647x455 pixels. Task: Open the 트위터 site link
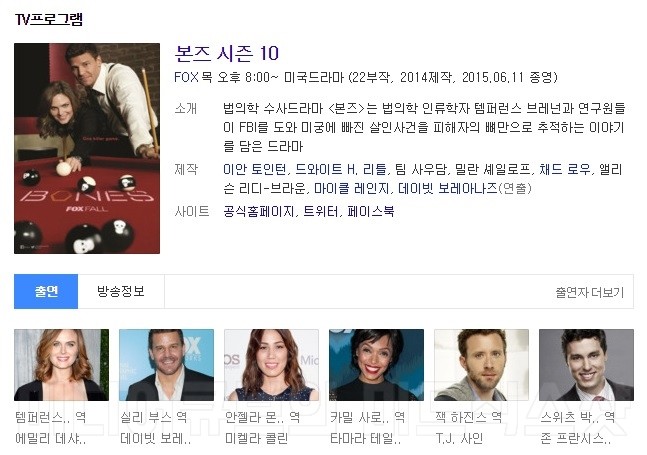321,212
